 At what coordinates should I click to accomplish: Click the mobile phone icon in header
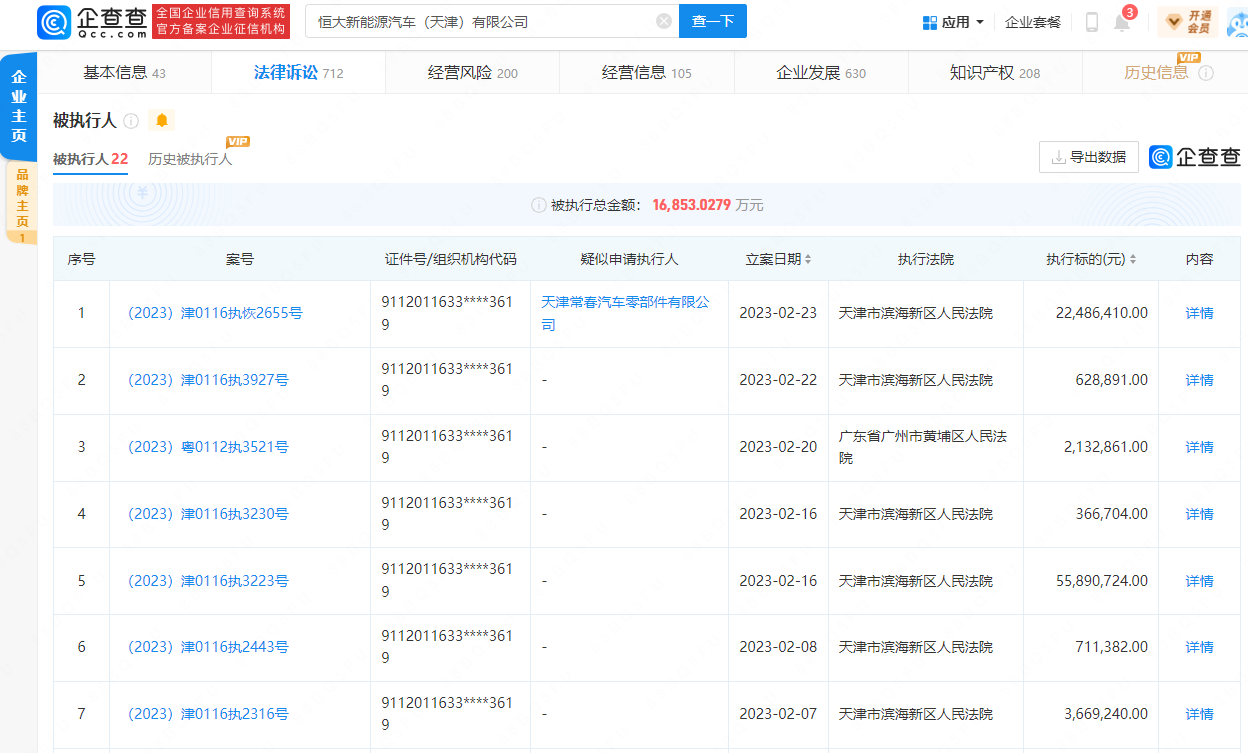coord(1092,22)
